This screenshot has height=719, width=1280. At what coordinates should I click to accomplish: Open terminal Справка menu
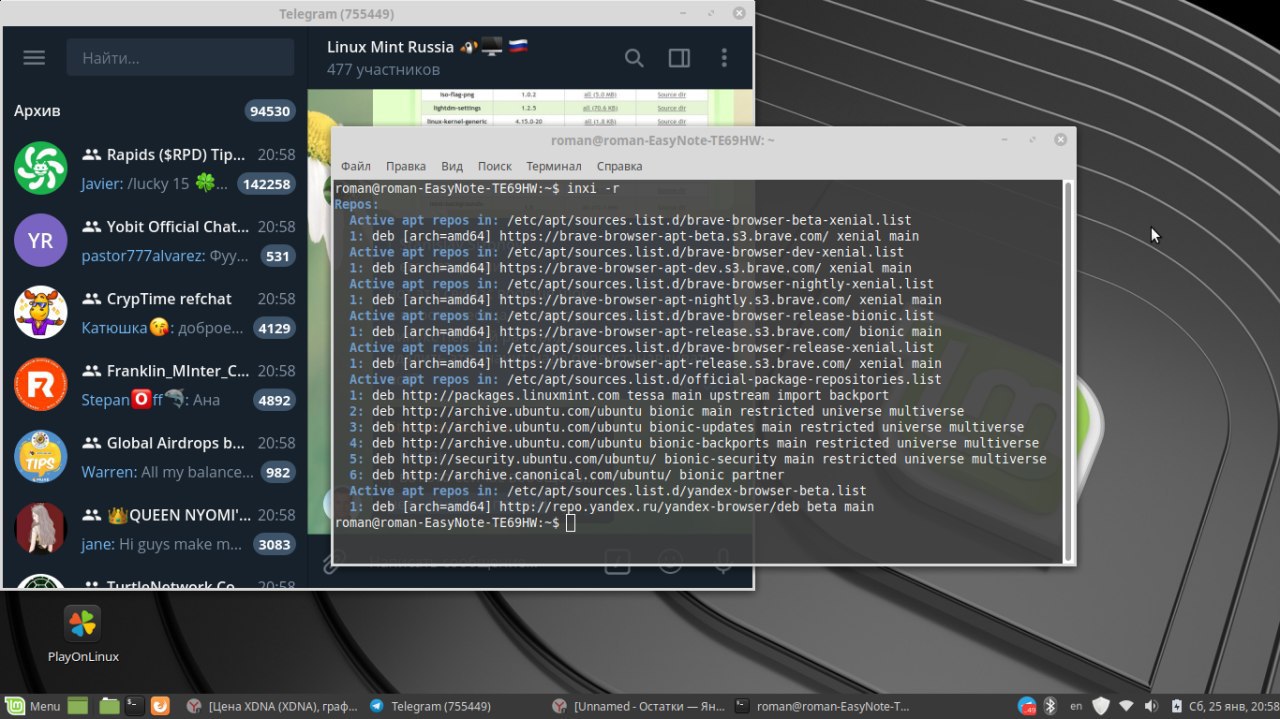click(x=619, y=166)
